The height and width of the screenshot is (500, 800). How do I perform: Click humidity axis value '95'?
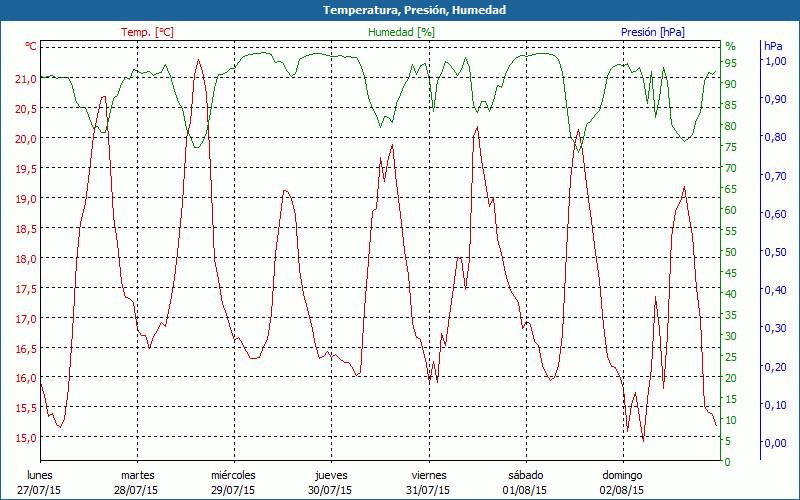click(x=731, y=63)
